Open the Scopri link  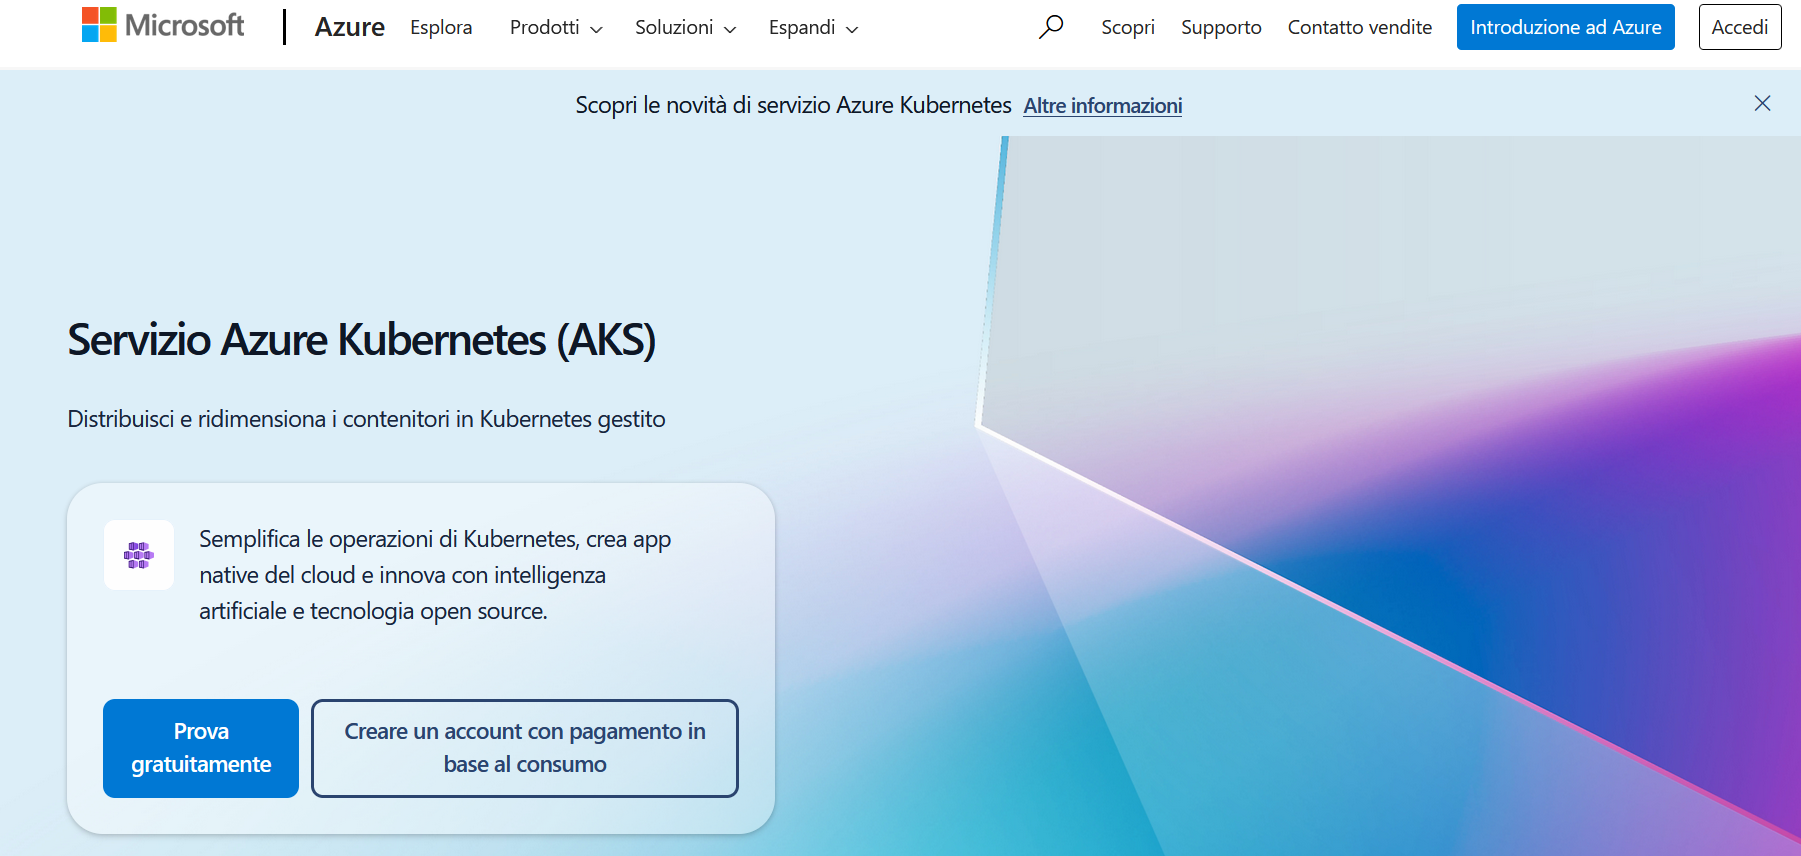(x=1128, y=27)
